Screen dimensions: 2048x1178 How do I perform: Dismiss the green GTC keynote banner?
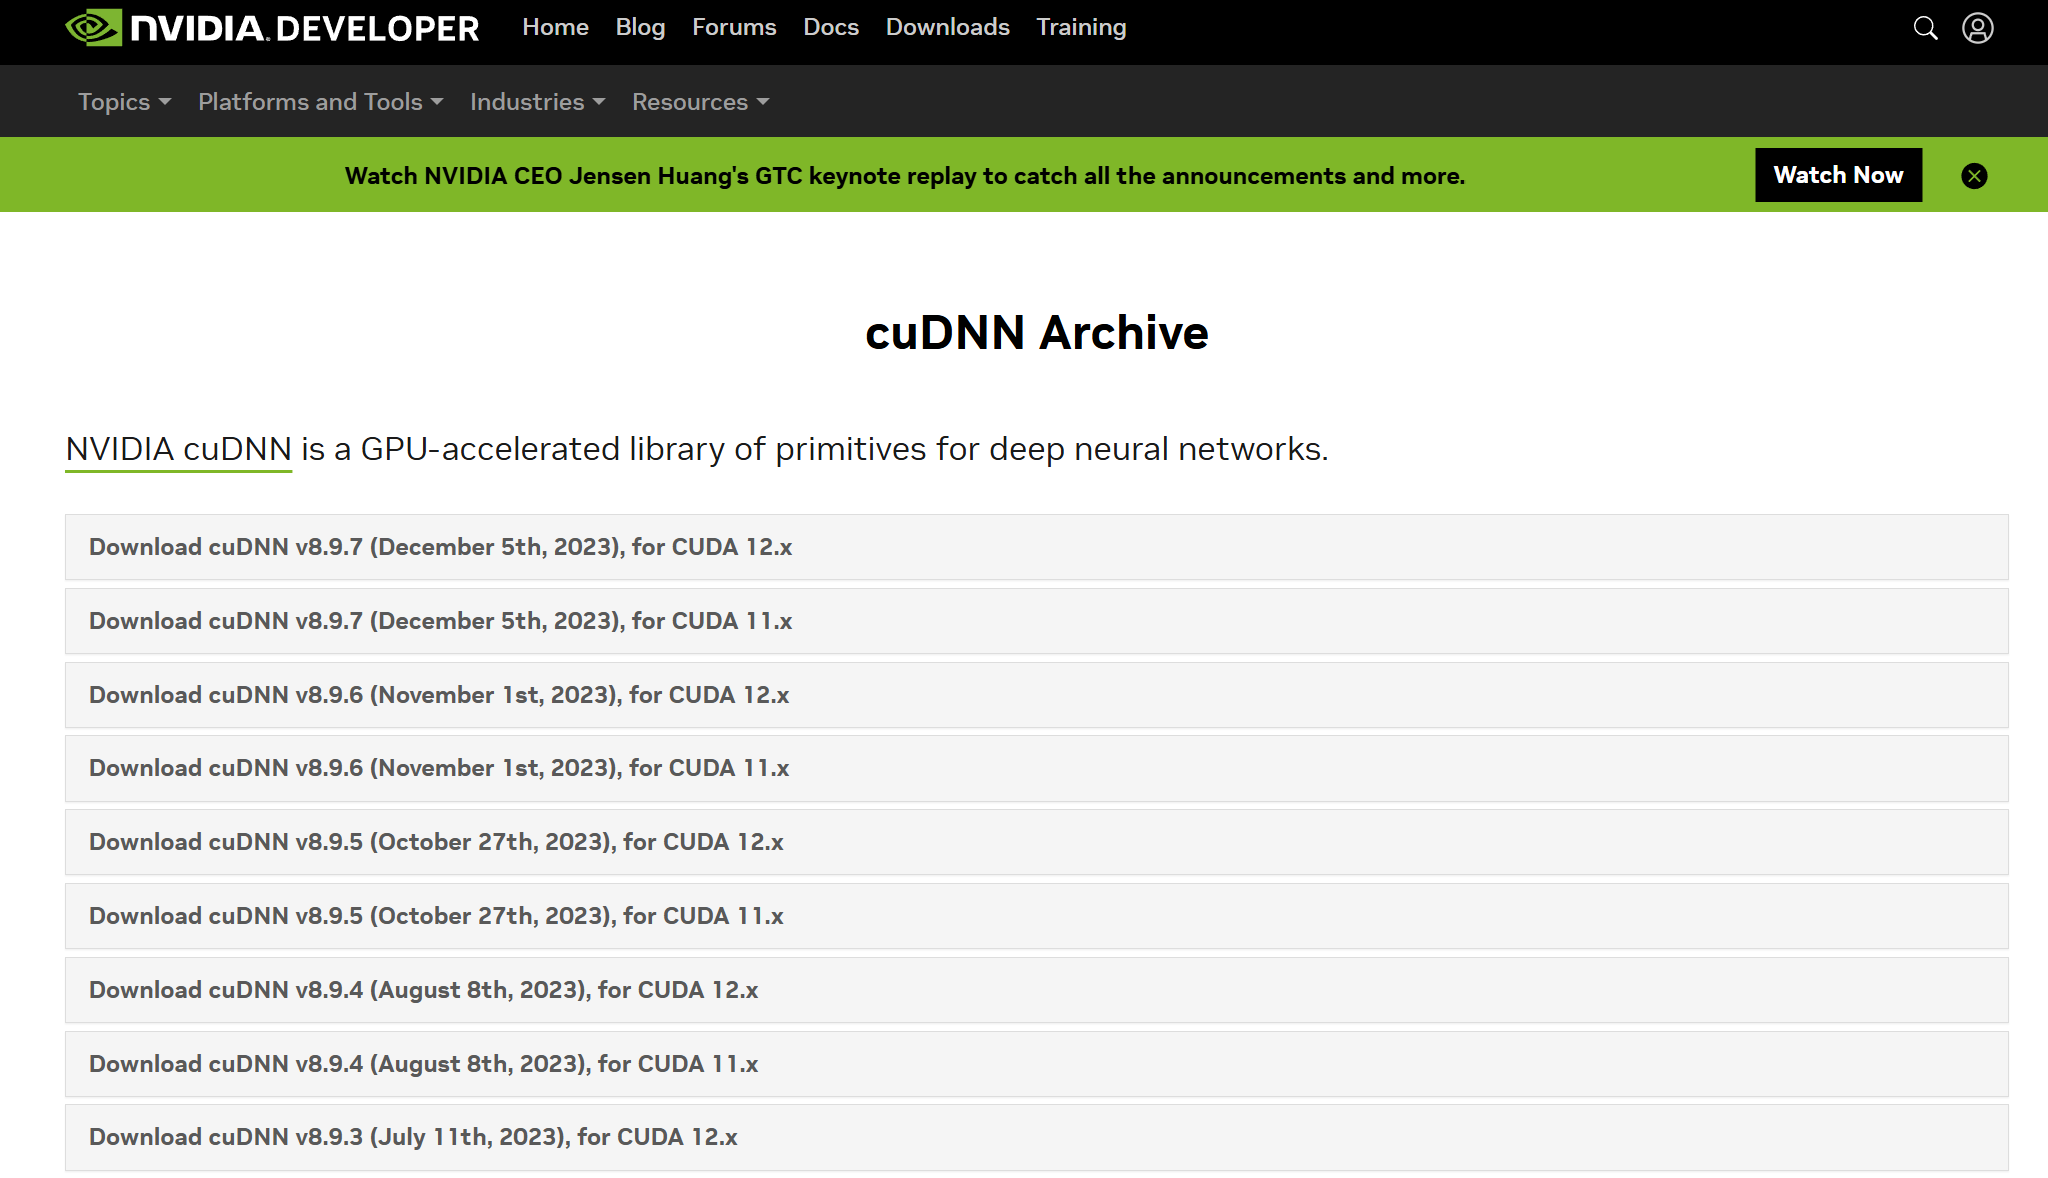click(x=1974, y=176)
